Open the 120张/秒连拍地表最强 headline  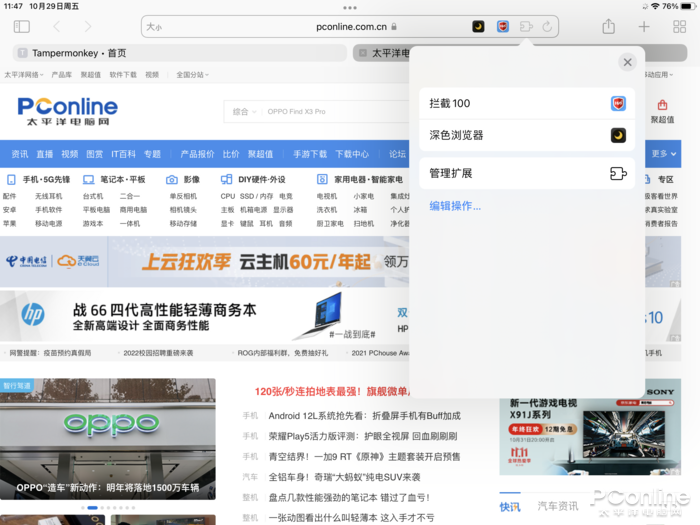point(331,392)
